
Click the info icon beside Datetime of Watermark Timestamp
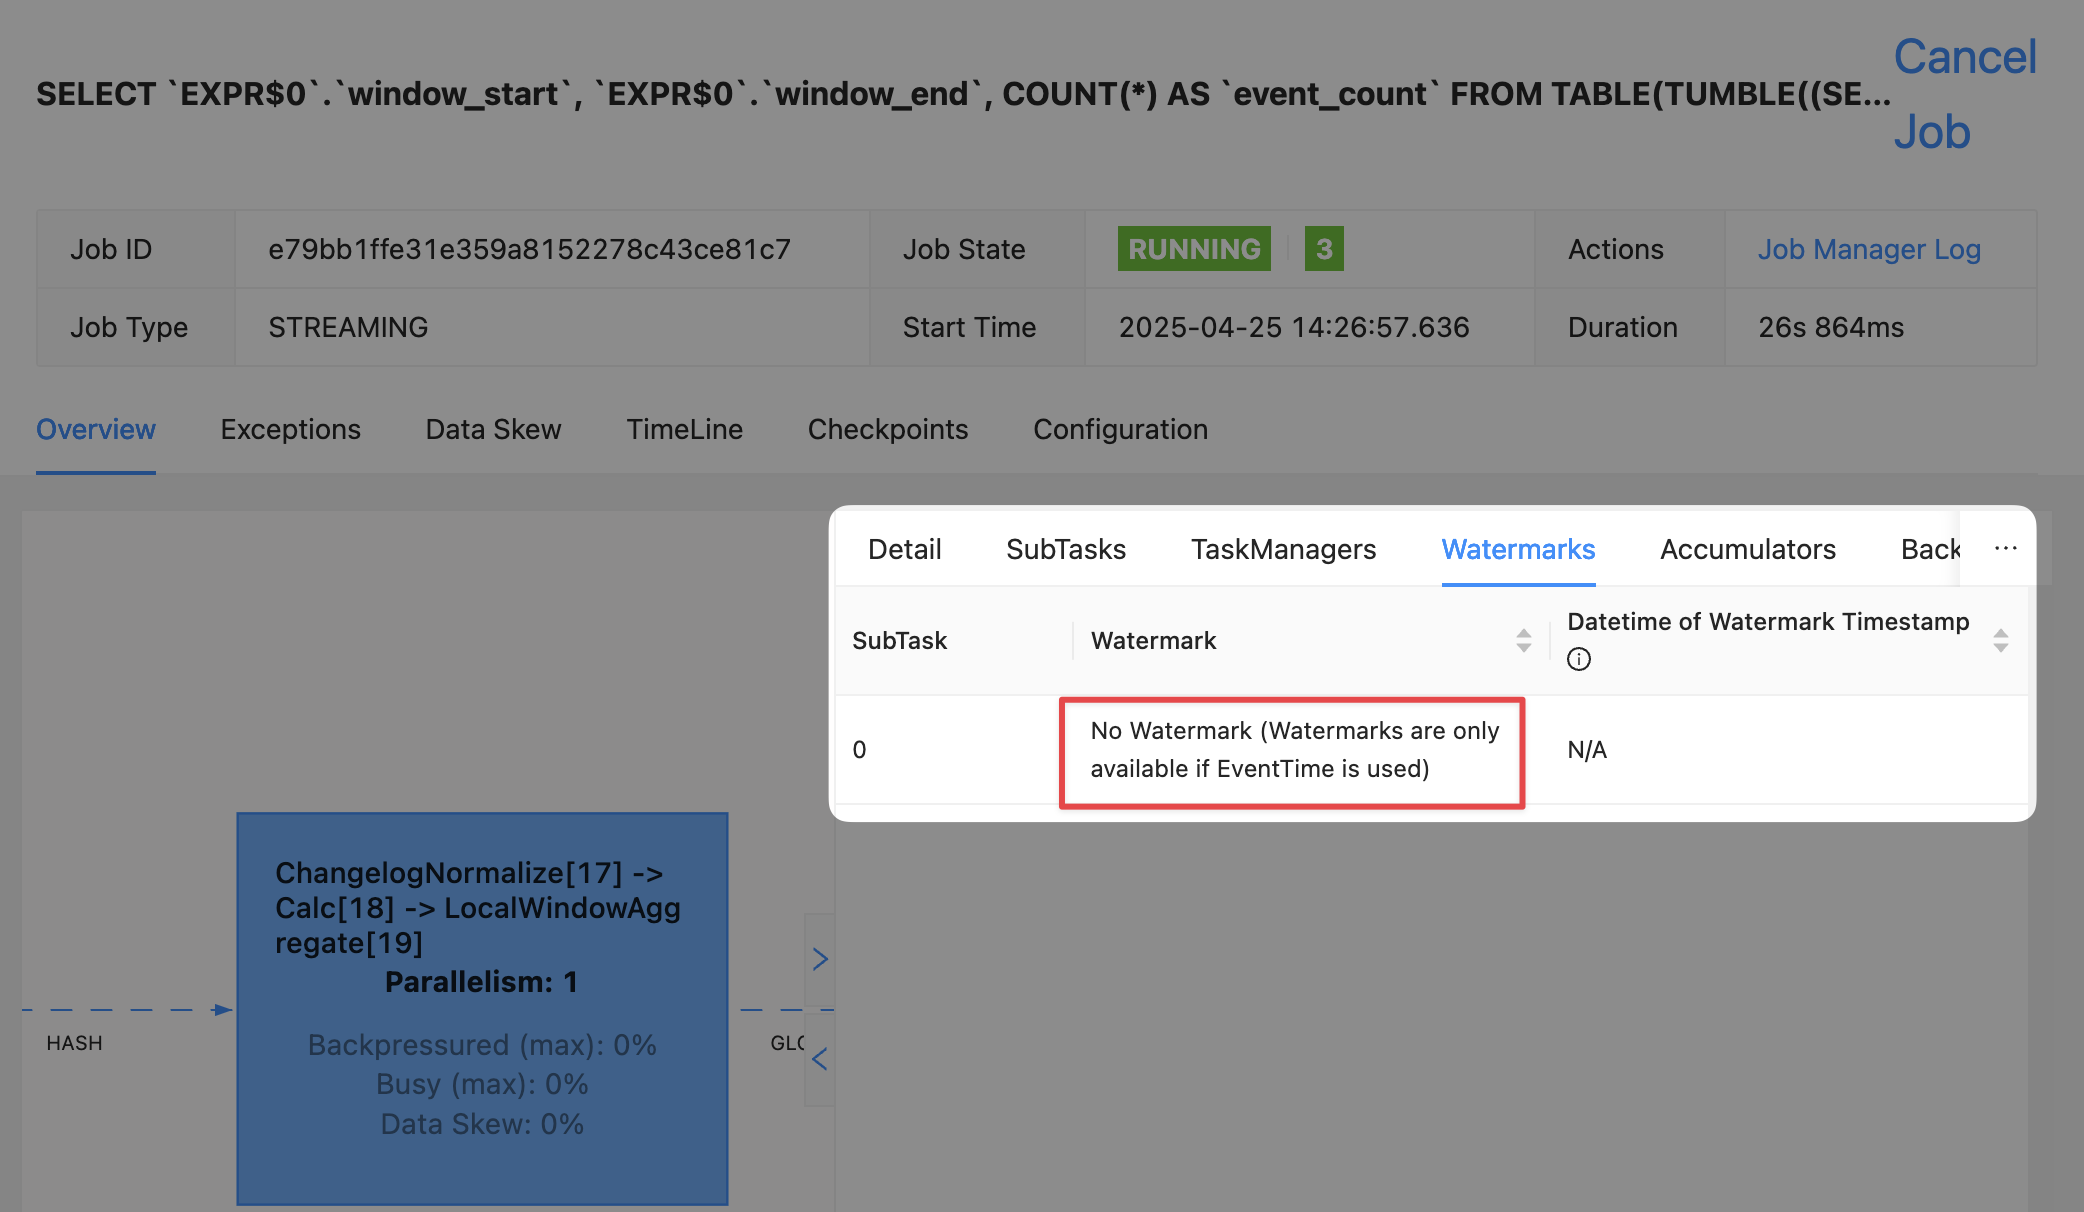(x=1578, y=659)
